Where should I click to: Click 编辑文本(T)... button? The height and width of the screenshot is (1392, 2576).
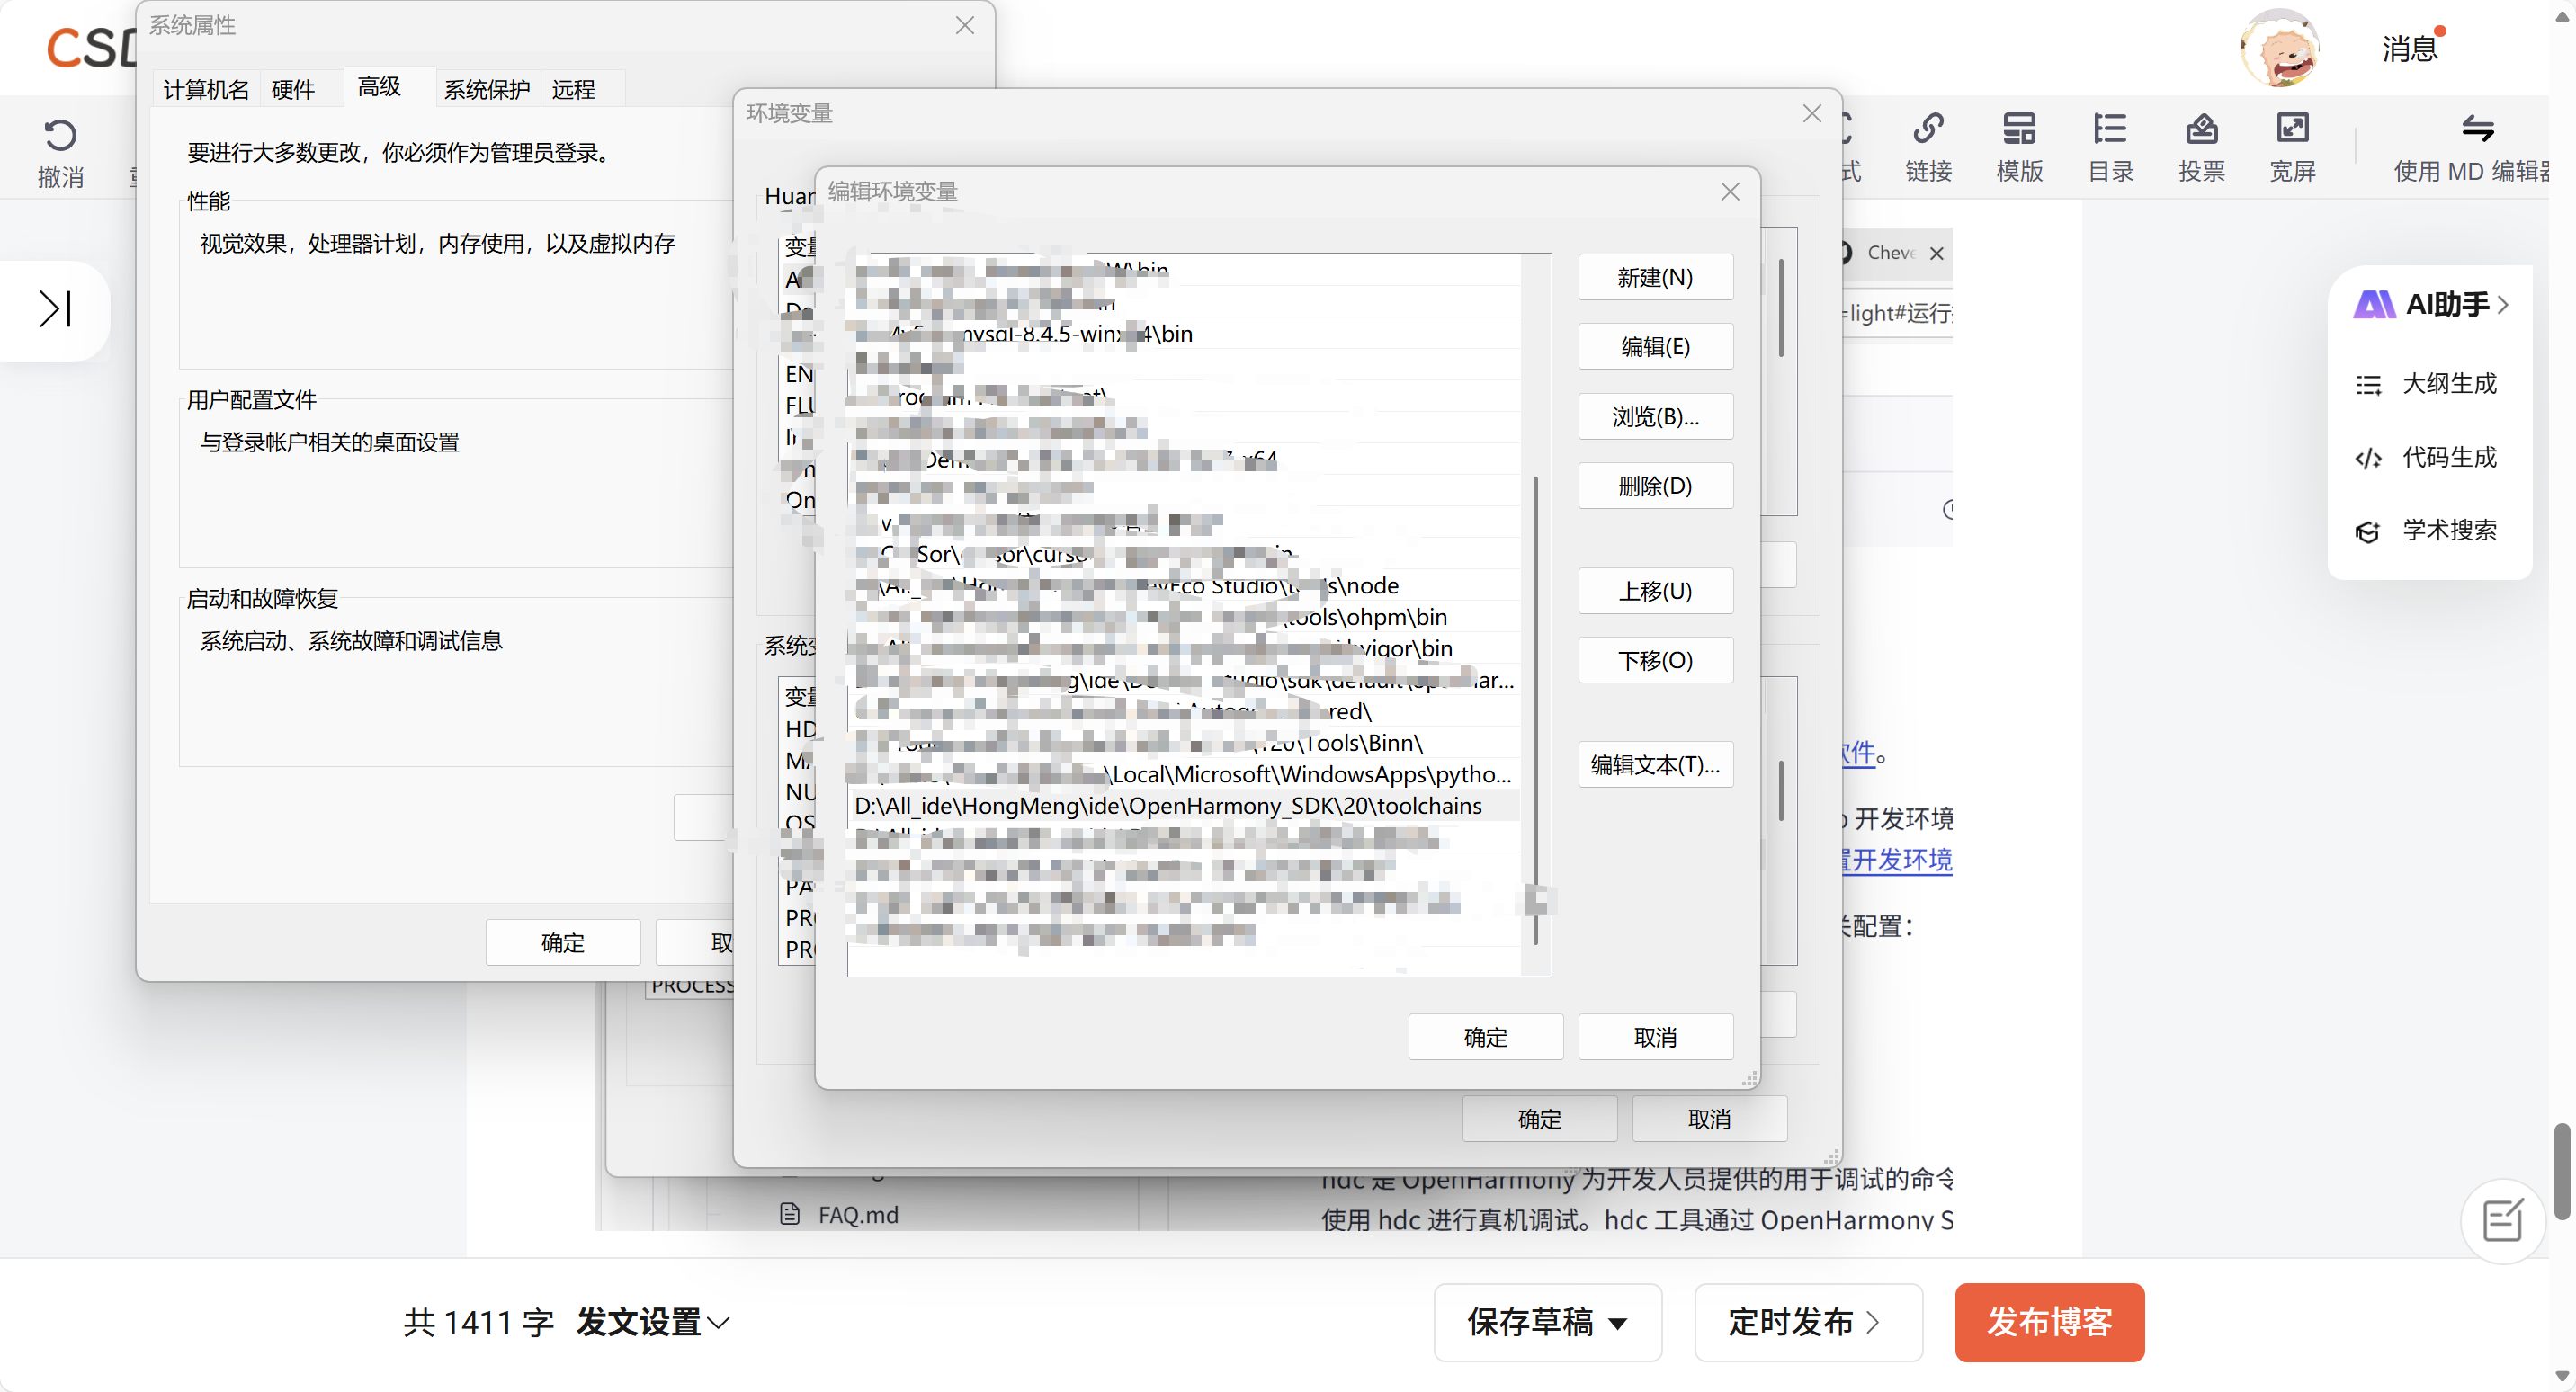point(1655,765)
